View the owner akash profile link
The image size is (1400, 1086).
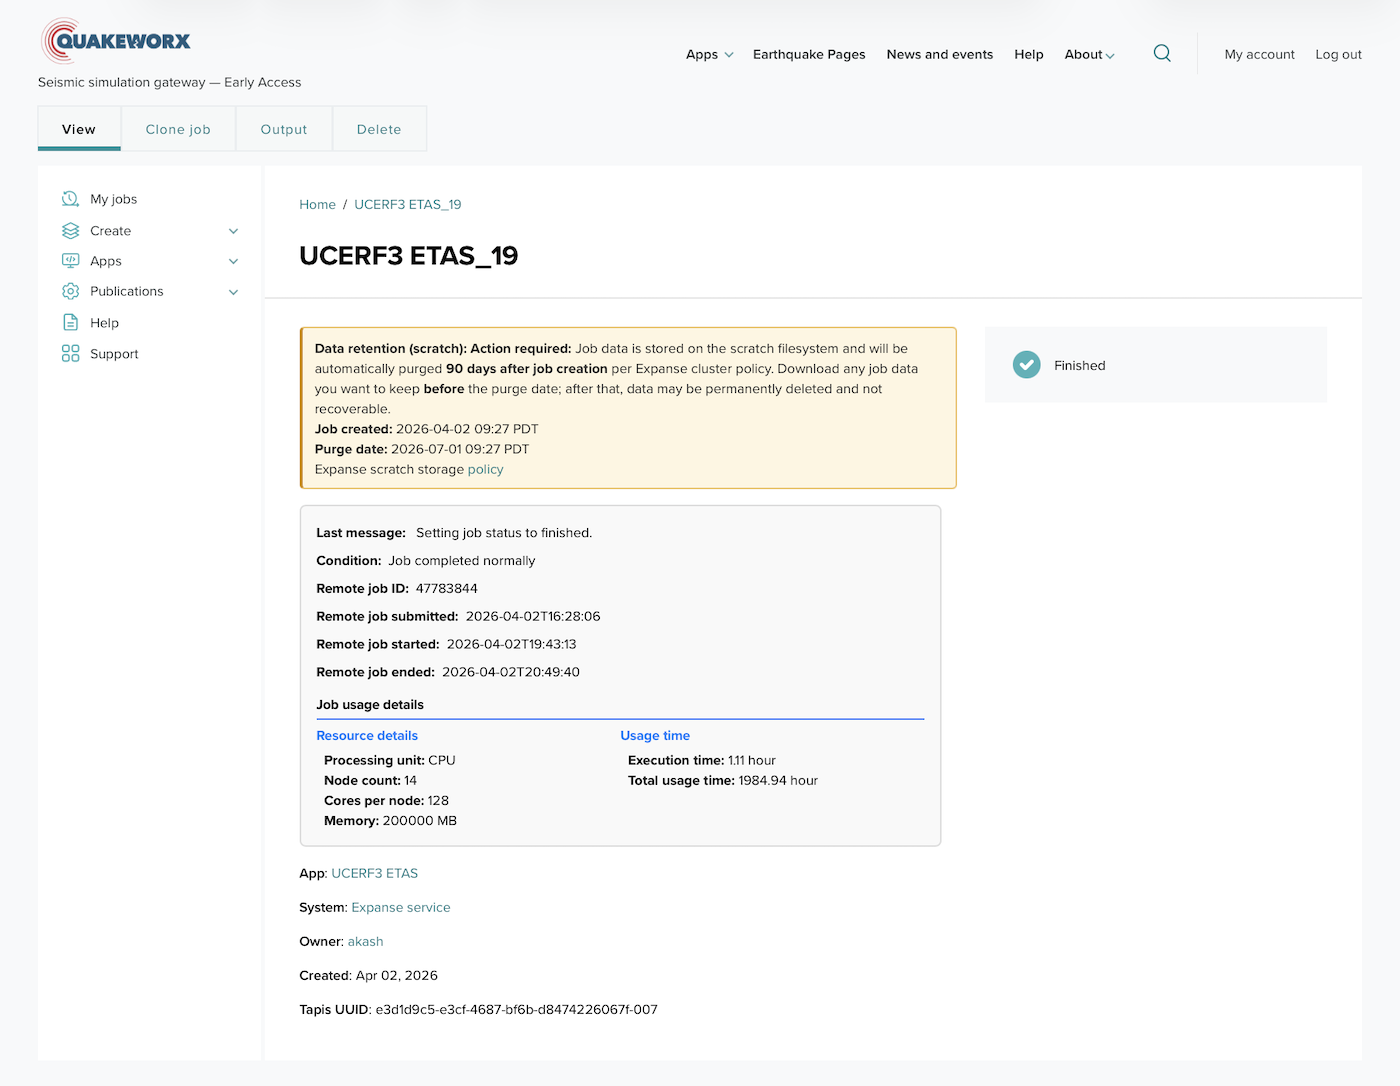(x=365, y=941)
